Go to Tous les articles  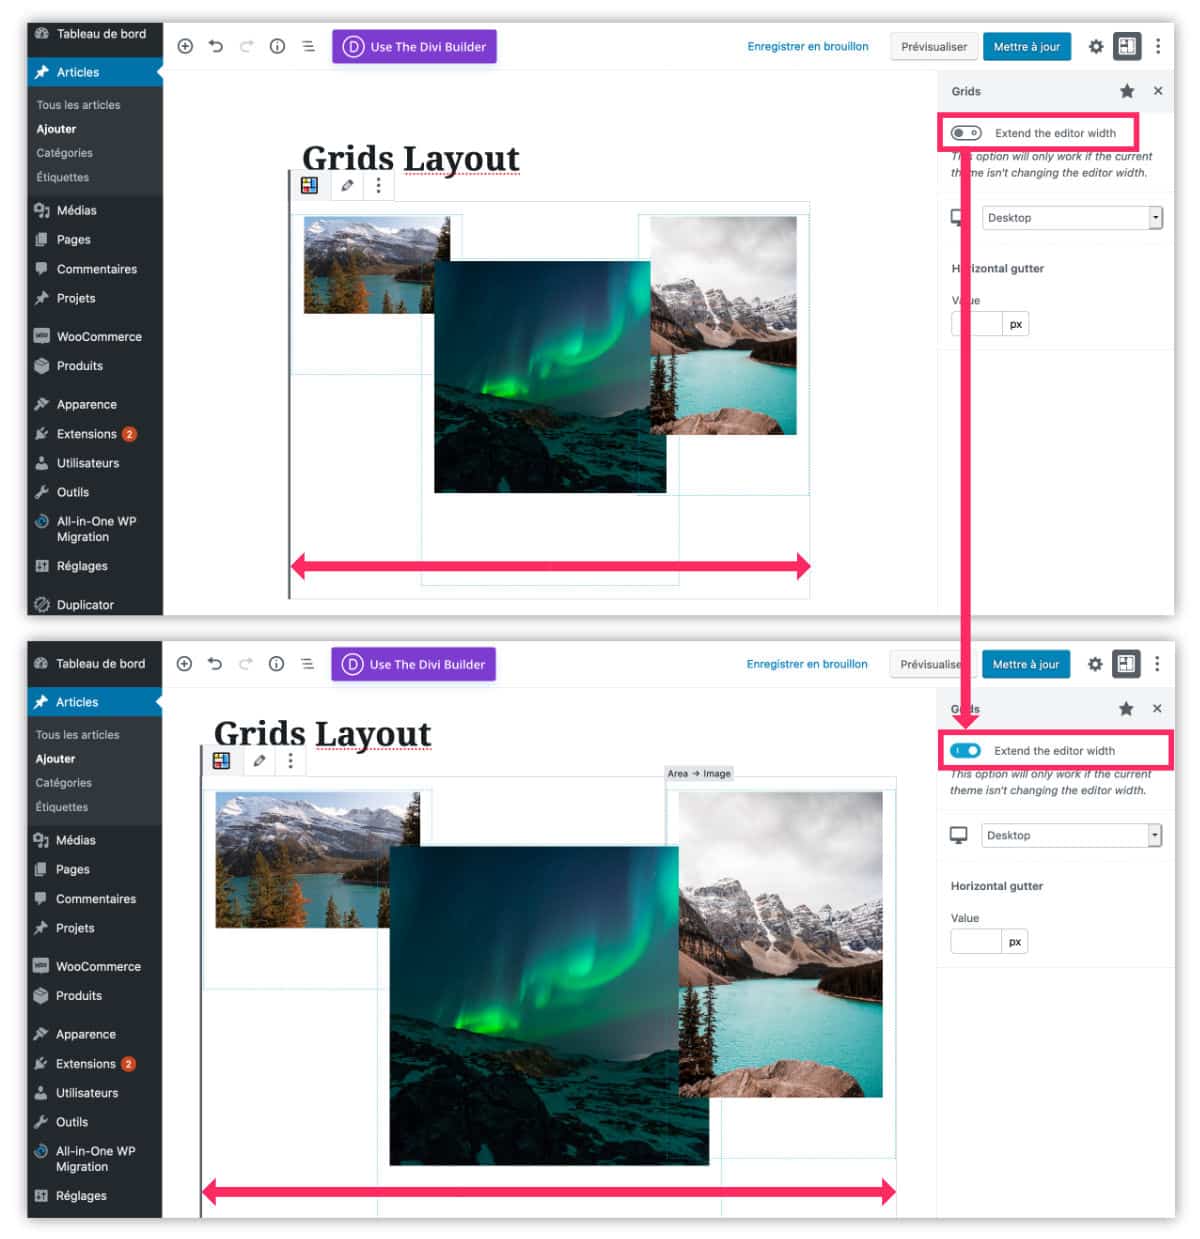79,104
